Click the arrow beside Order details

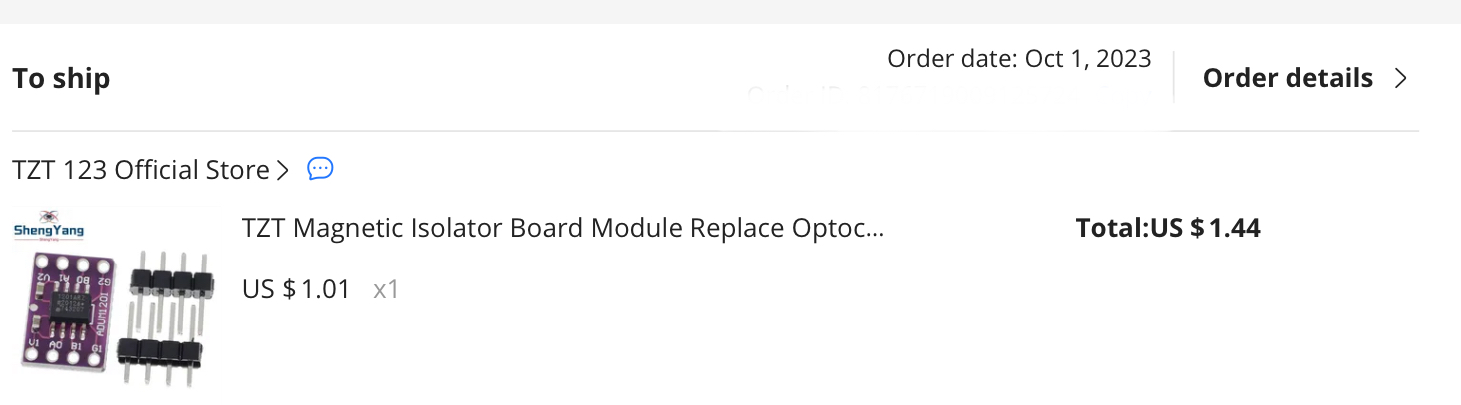click(1401, 78)
